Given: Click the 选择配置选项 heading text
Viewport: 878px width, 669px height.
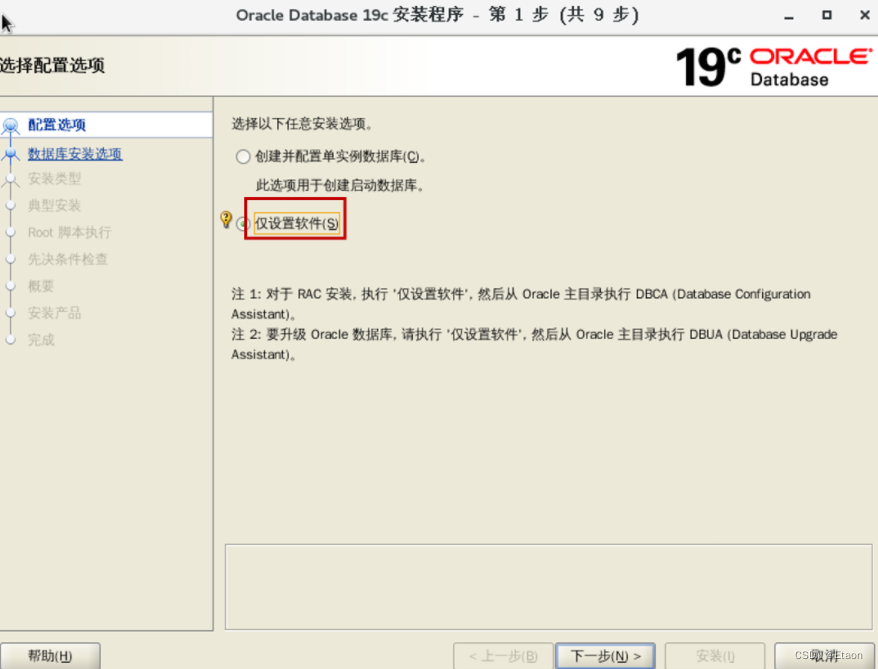Looking at the screenshot, I should point(52,66).
